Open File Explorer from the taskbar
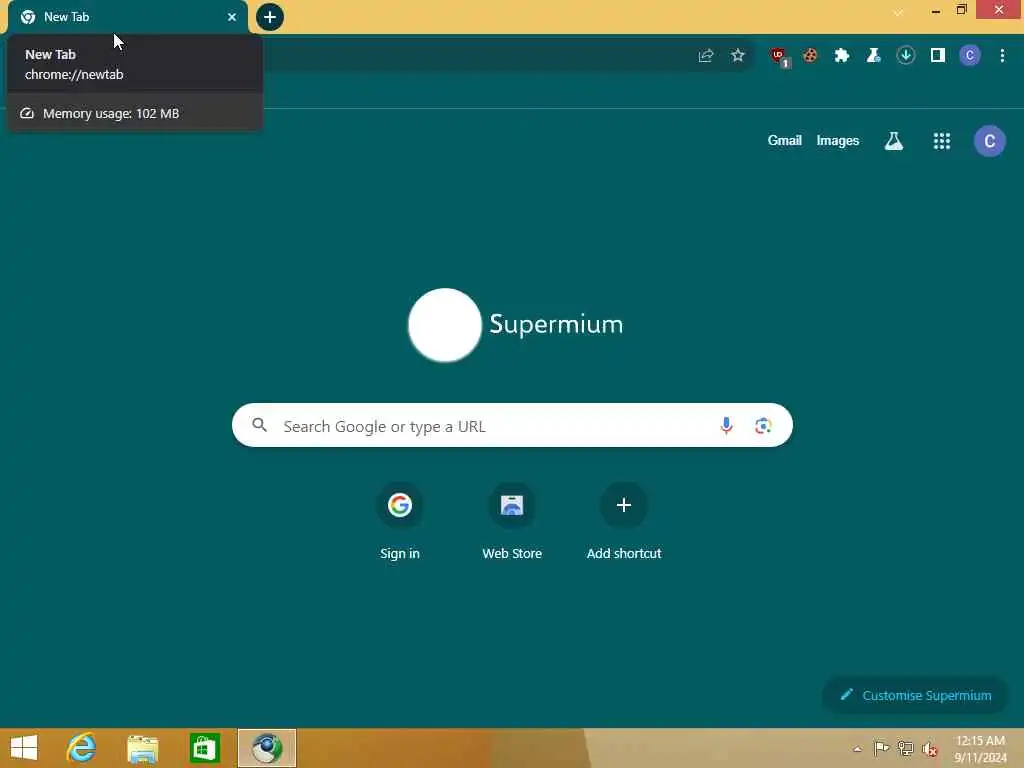The width and height of the screenshot is (1024, 768). coord(142,748)
